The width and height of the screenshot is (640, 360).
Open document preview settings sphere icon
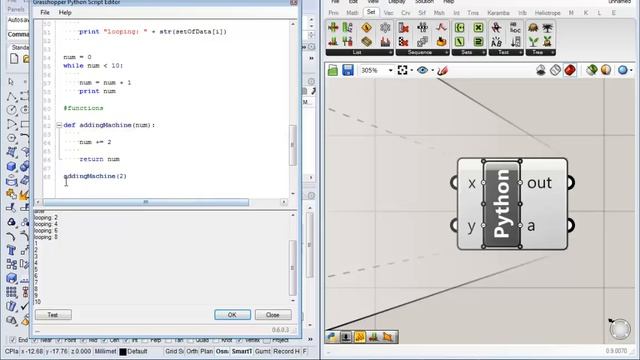606,70
